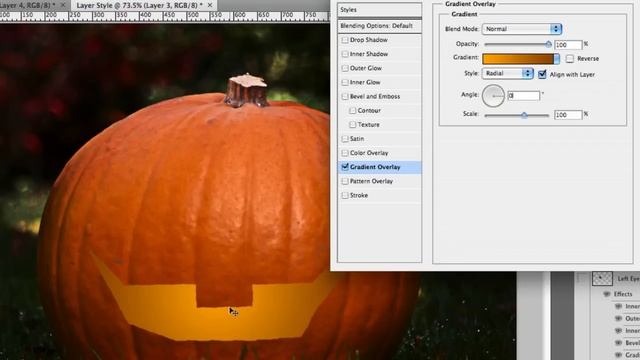The height and width of the screenshot is (360, 640).
Task: Select the Bevel and Emboss row label
Action: (x=375, y=96)
